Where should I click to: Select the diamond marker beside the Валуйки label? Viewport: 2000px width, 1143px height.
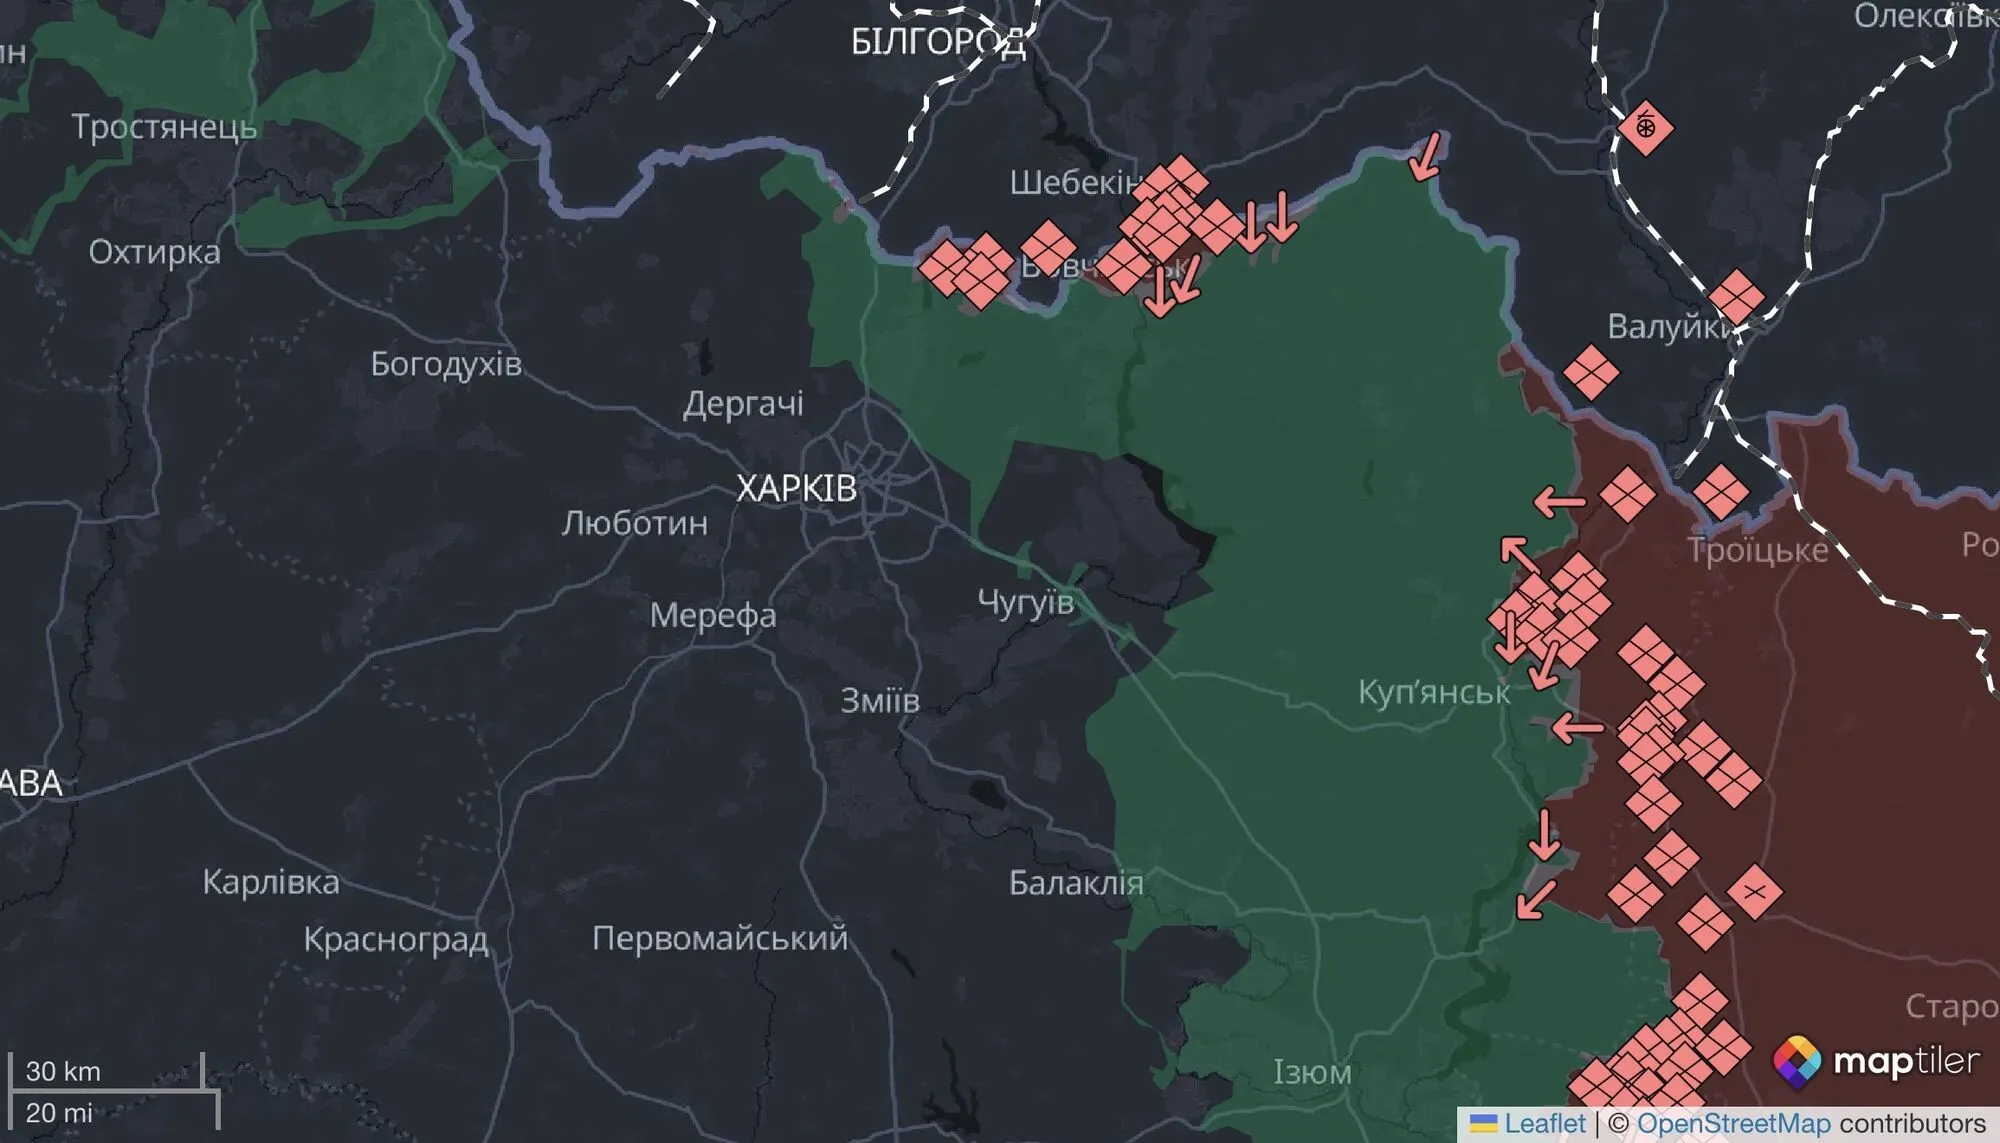pos(1736,297)
